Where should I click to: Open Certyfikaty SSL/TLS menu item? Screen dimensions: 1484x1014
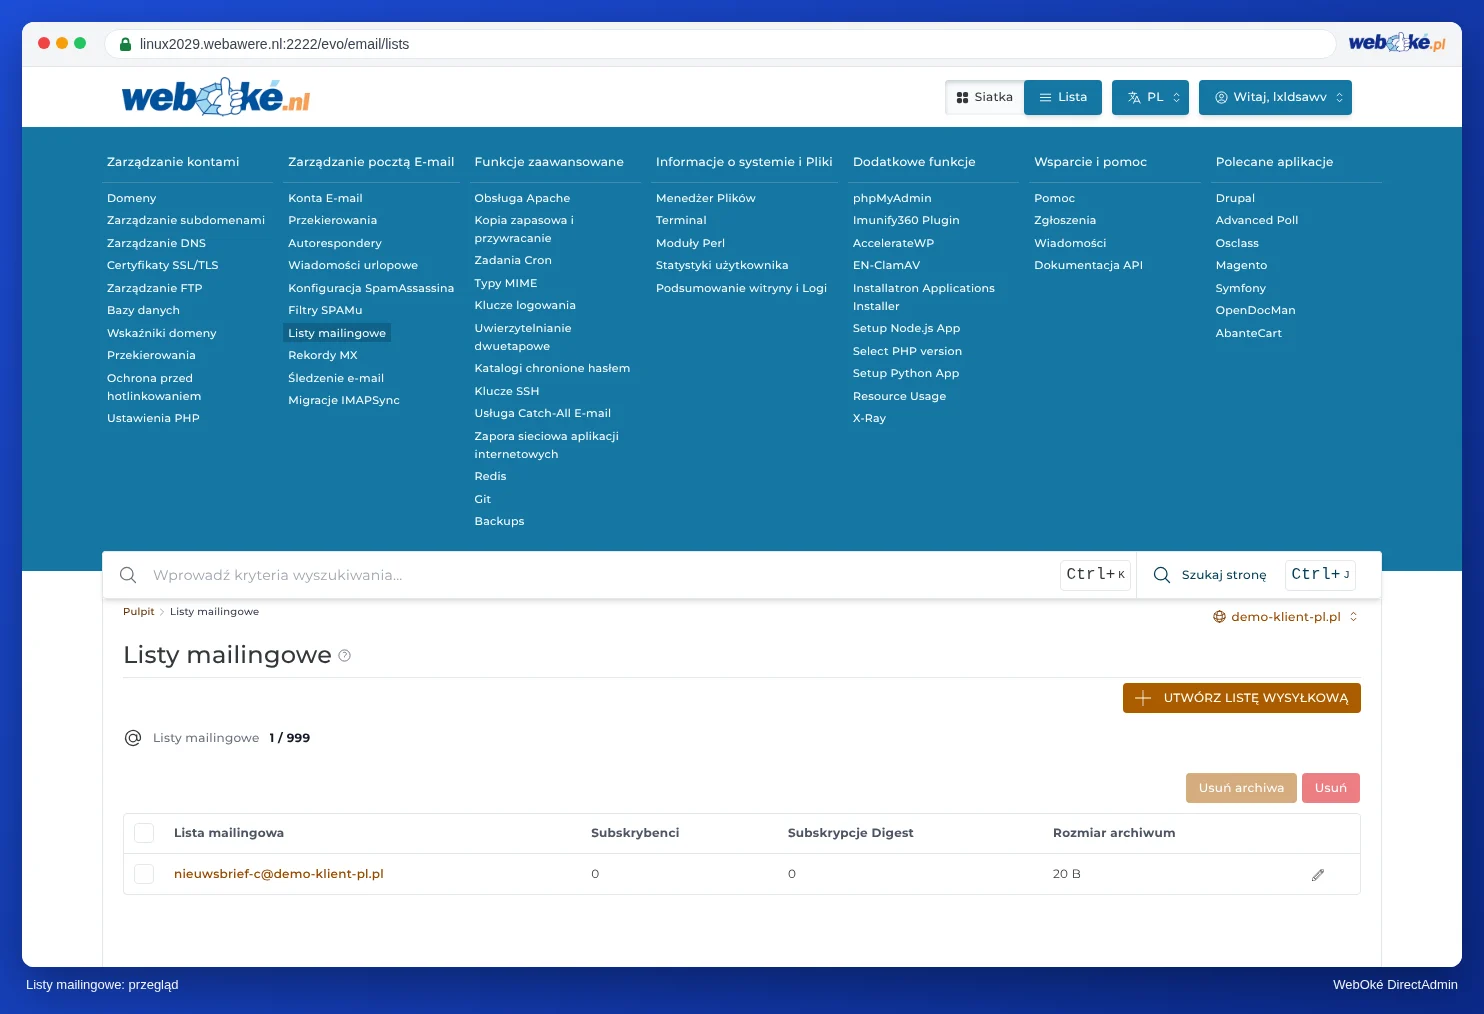point(162,265)
